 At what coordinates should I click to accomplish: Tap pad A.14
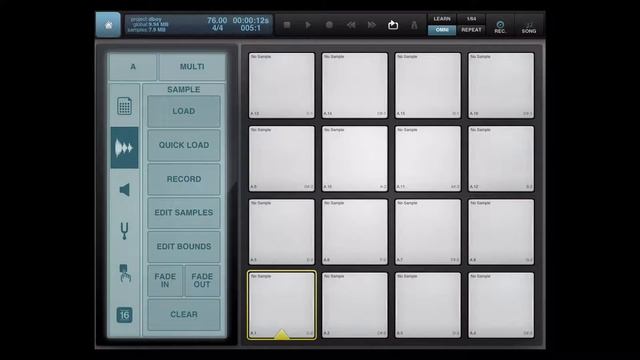355,85
